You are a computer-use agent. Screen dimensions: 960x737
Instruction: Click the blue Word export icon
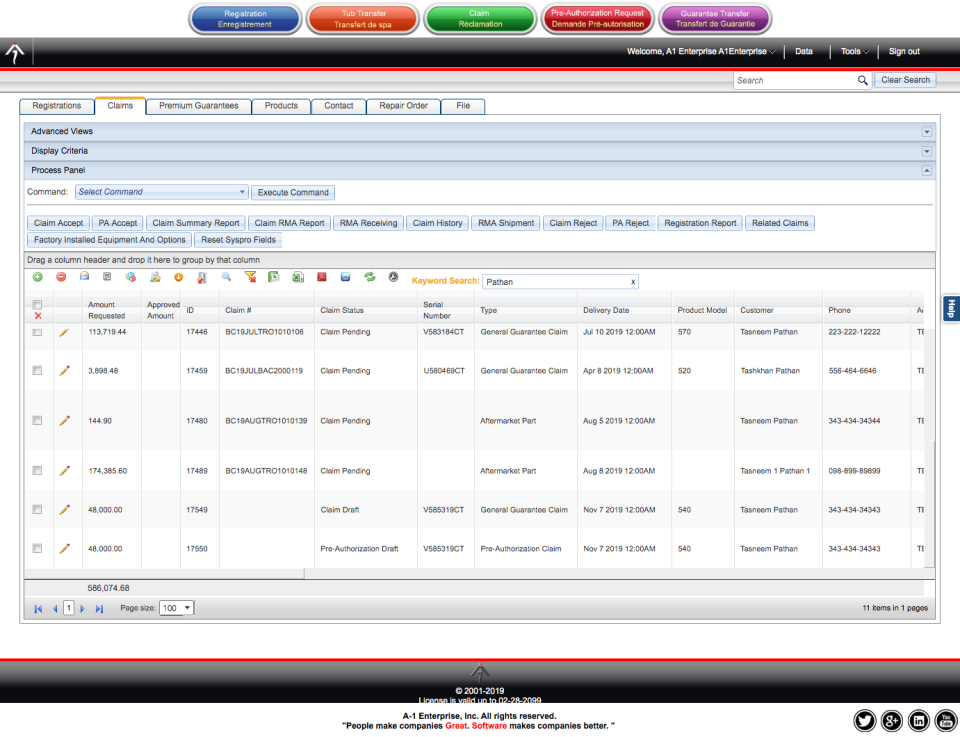(345, 277)
